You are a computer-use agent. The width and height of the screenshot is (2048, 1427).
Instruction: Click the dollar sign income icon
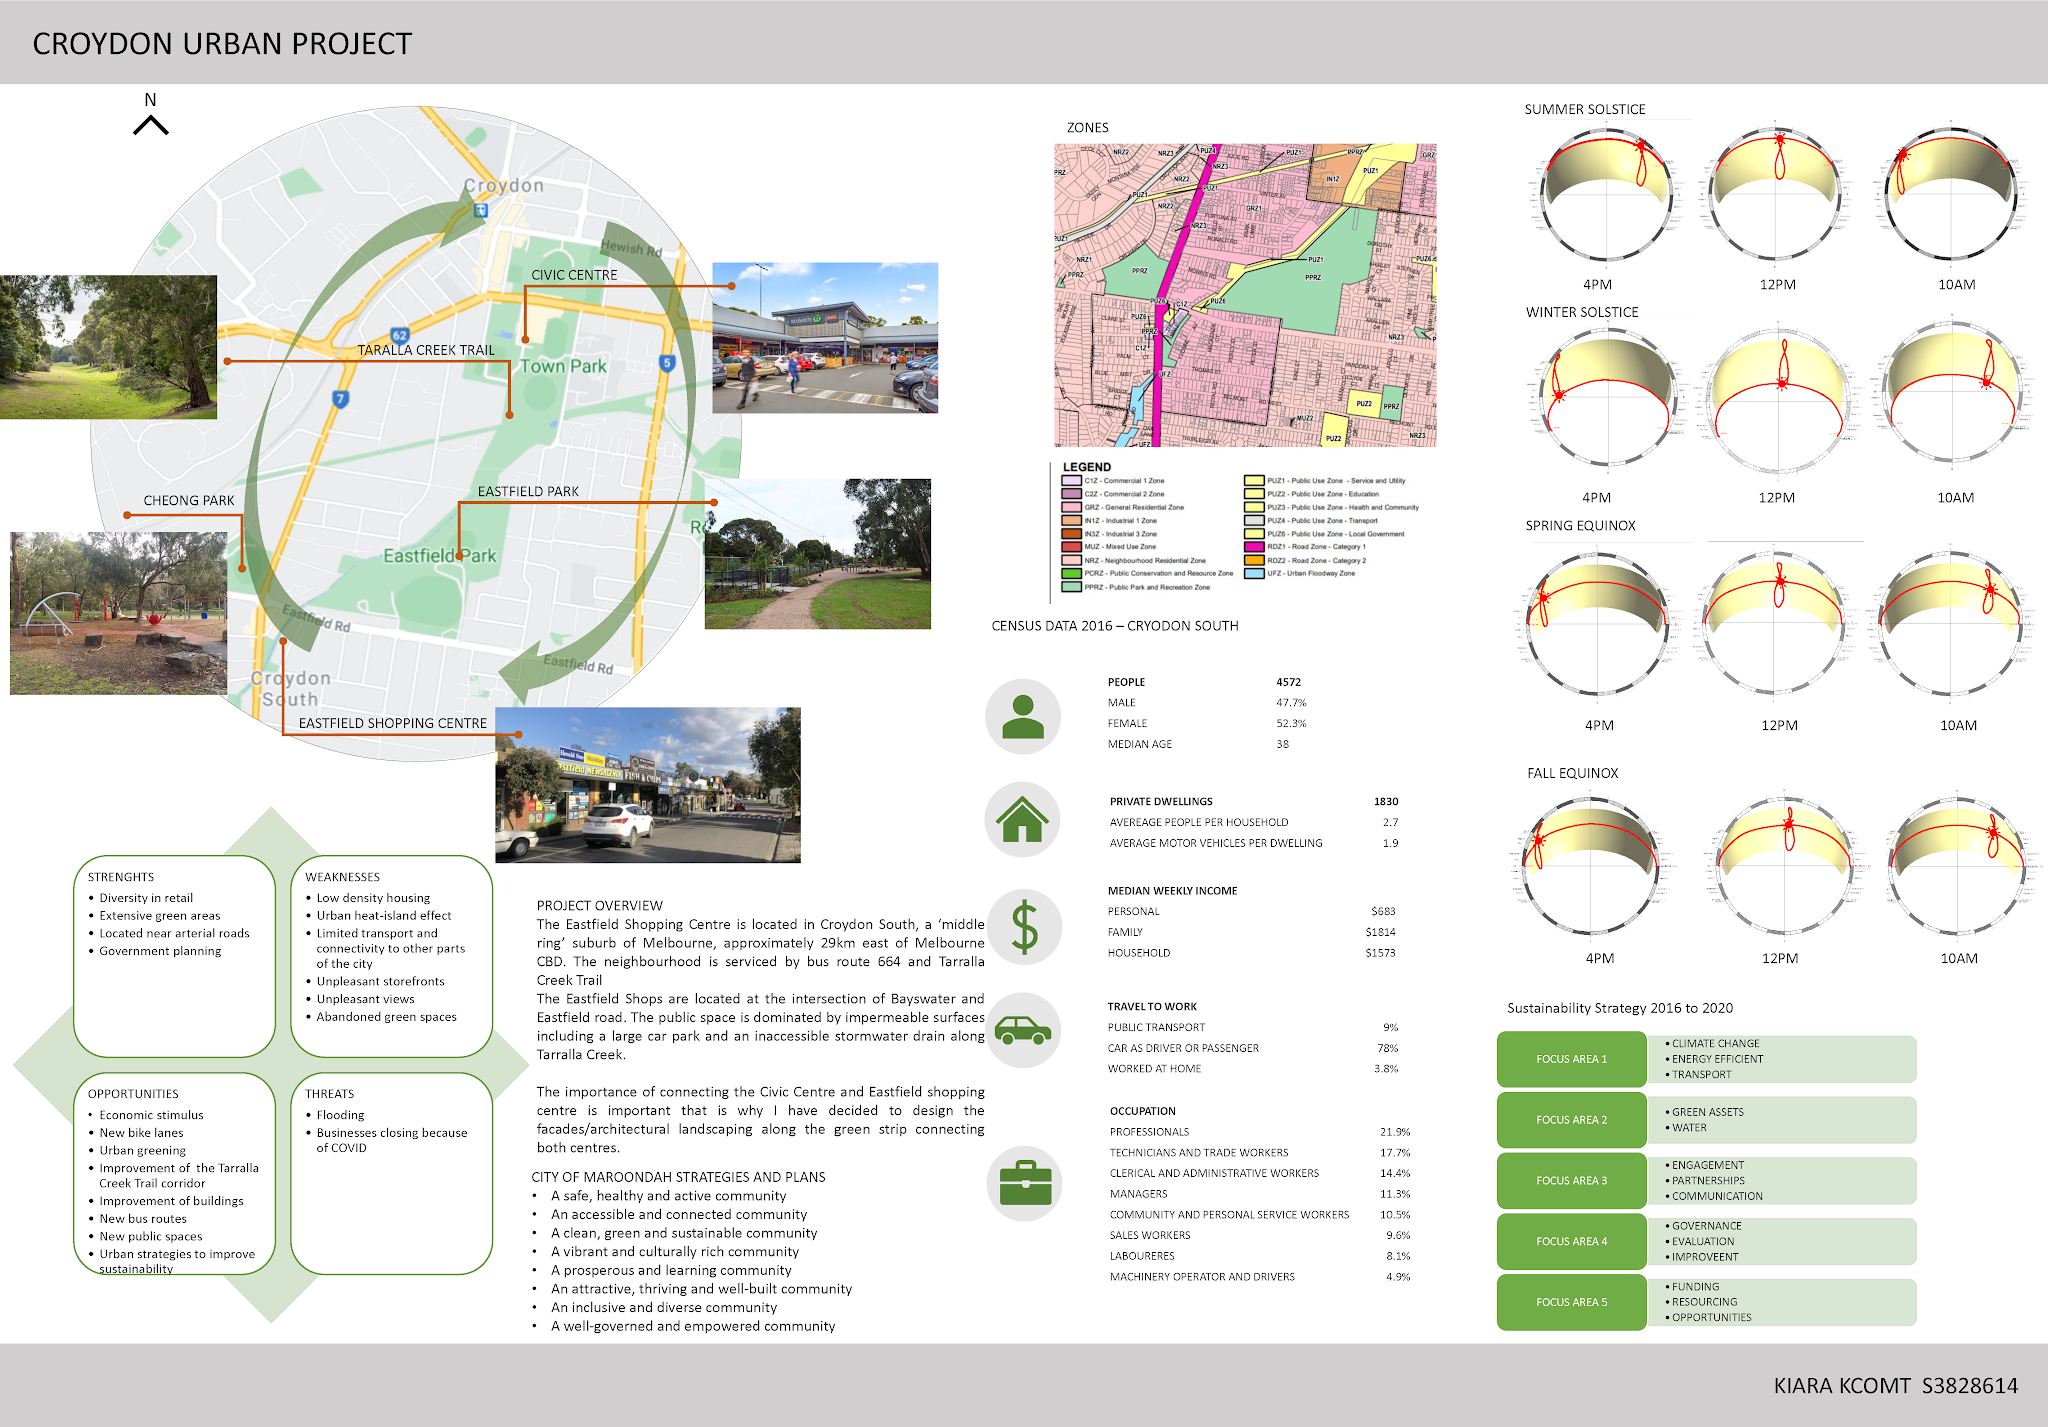tap(1023, 926)
